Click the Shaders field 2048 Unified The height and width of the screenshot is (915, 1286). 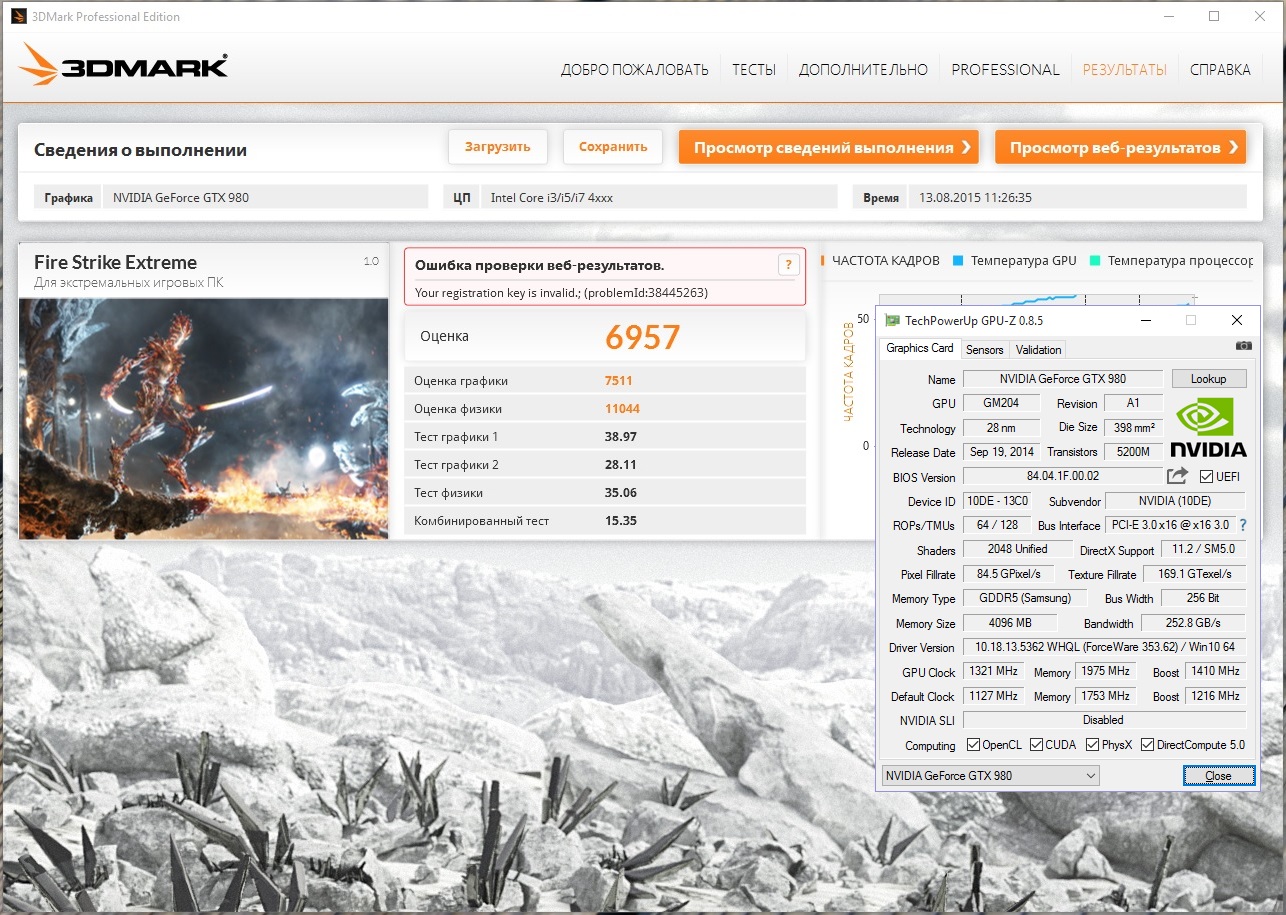[x=1017, y=549]
